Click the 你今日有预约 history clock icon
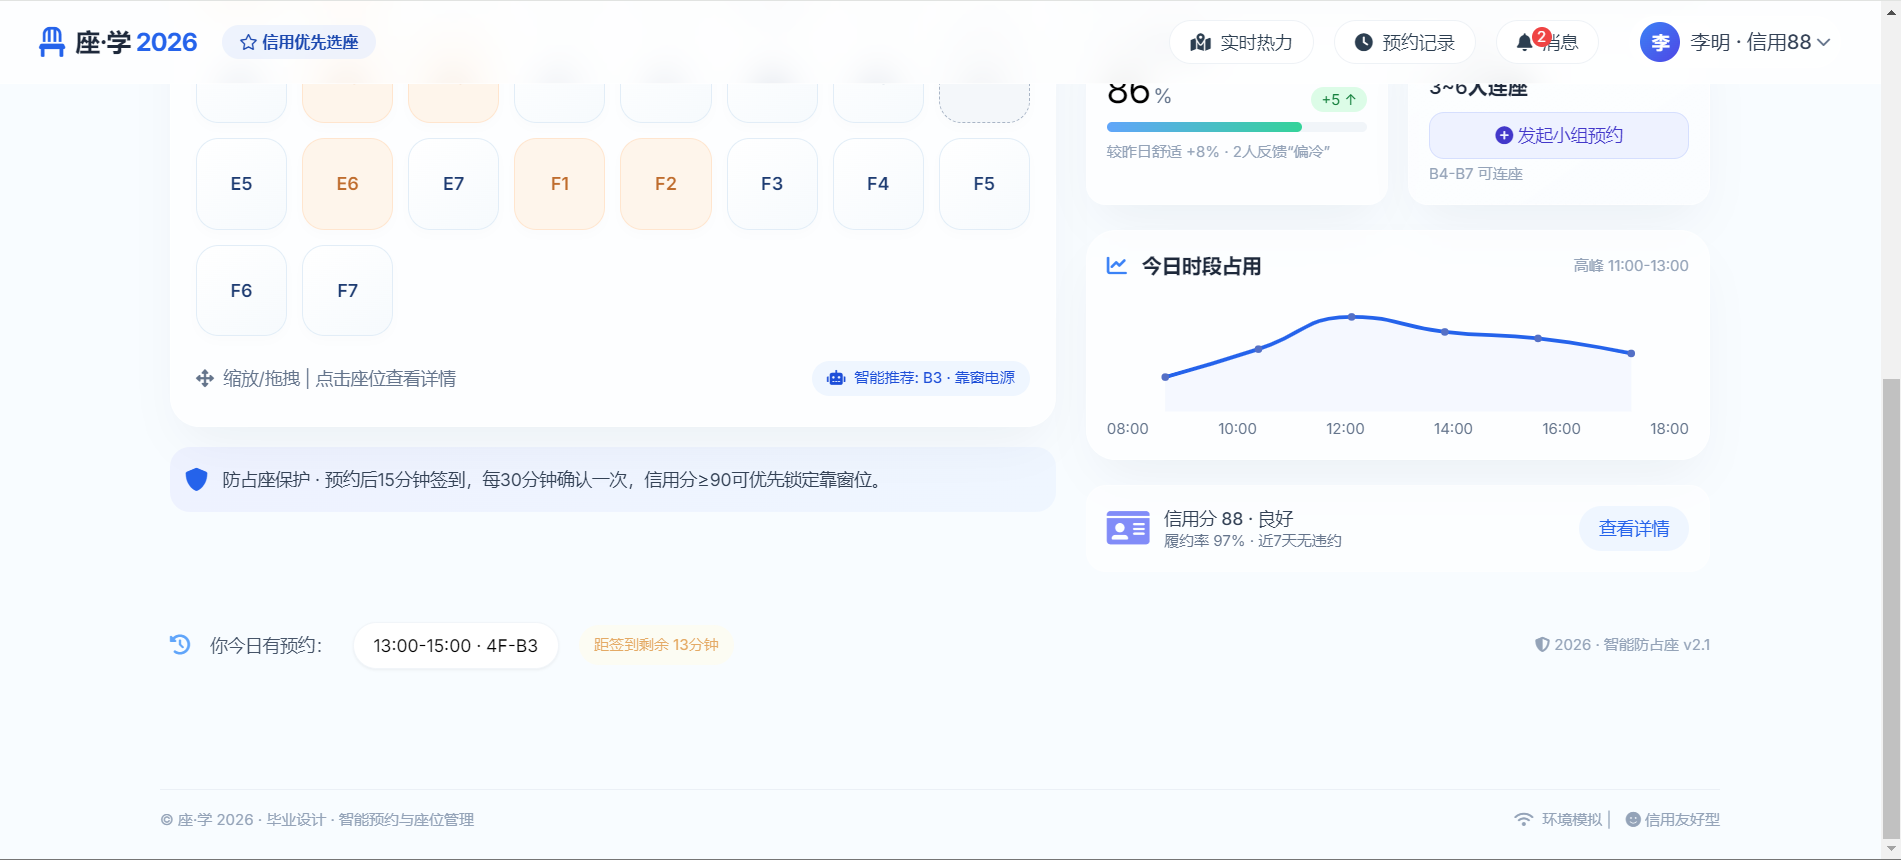This screenshot has height=860, width=1901. pyautogui.click(x=180, y=645)
